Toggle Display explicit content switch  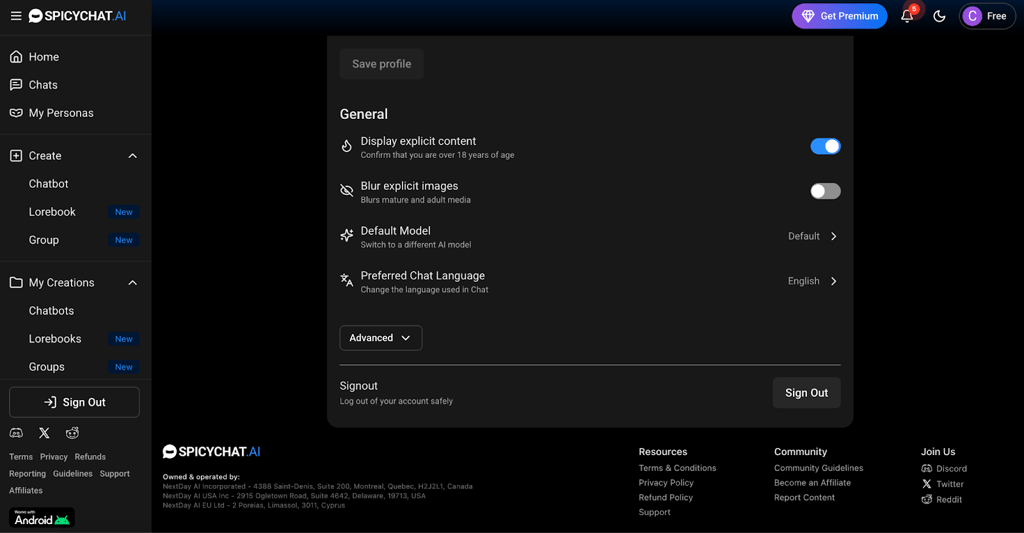tap(825, 146)
